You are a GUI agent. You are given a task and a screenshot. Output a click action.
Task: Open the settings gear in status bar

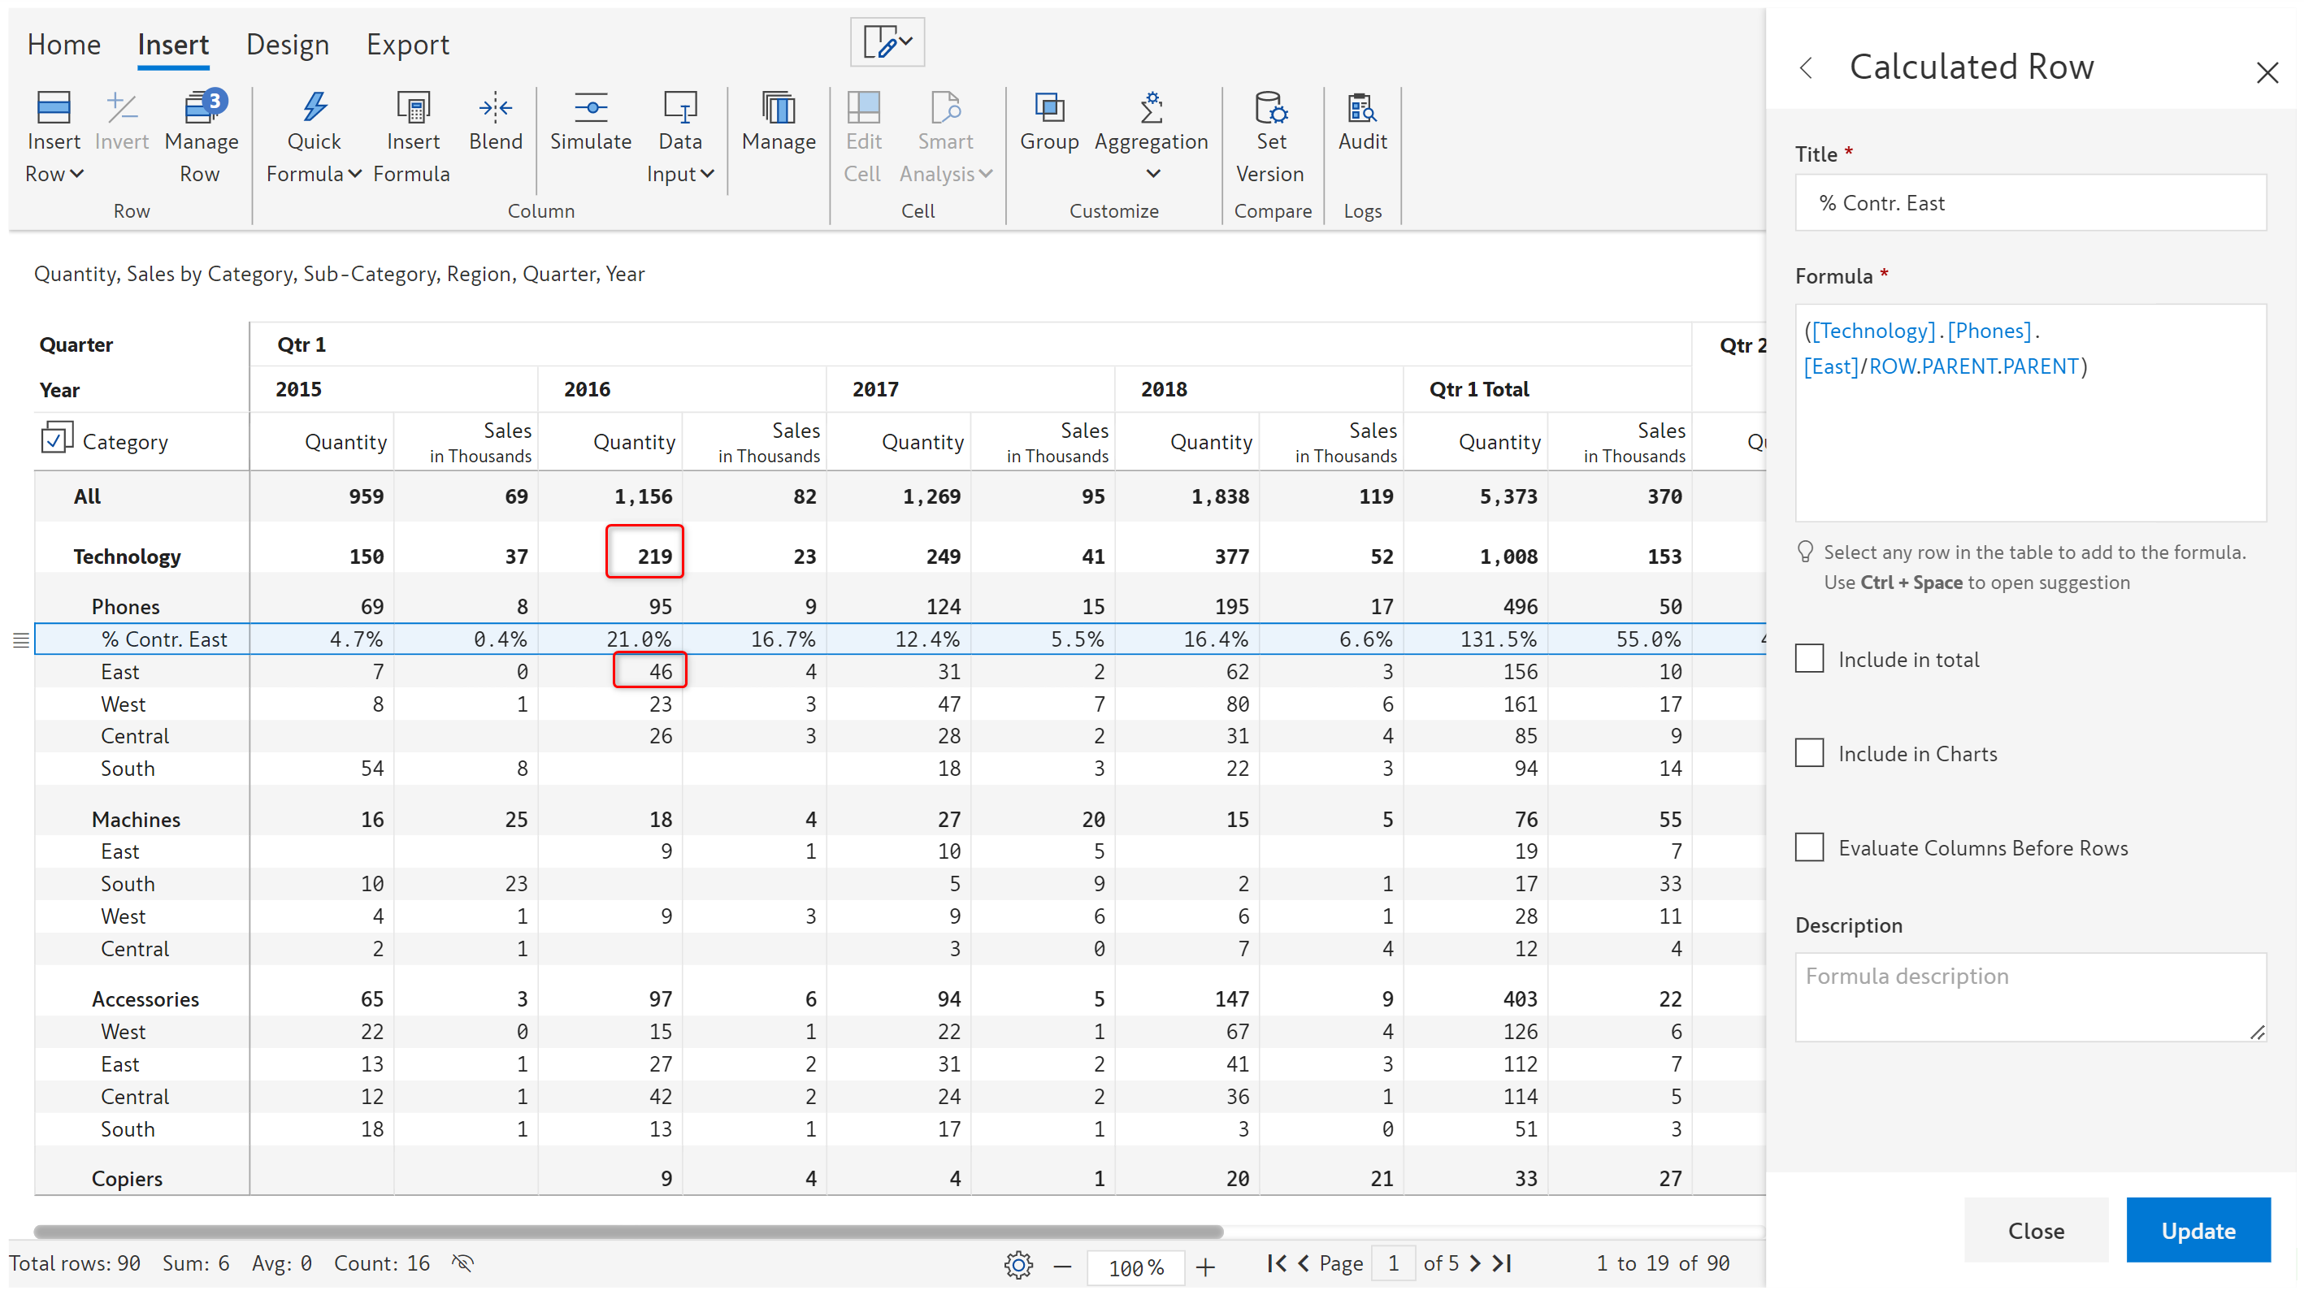click(1018, 1266)
